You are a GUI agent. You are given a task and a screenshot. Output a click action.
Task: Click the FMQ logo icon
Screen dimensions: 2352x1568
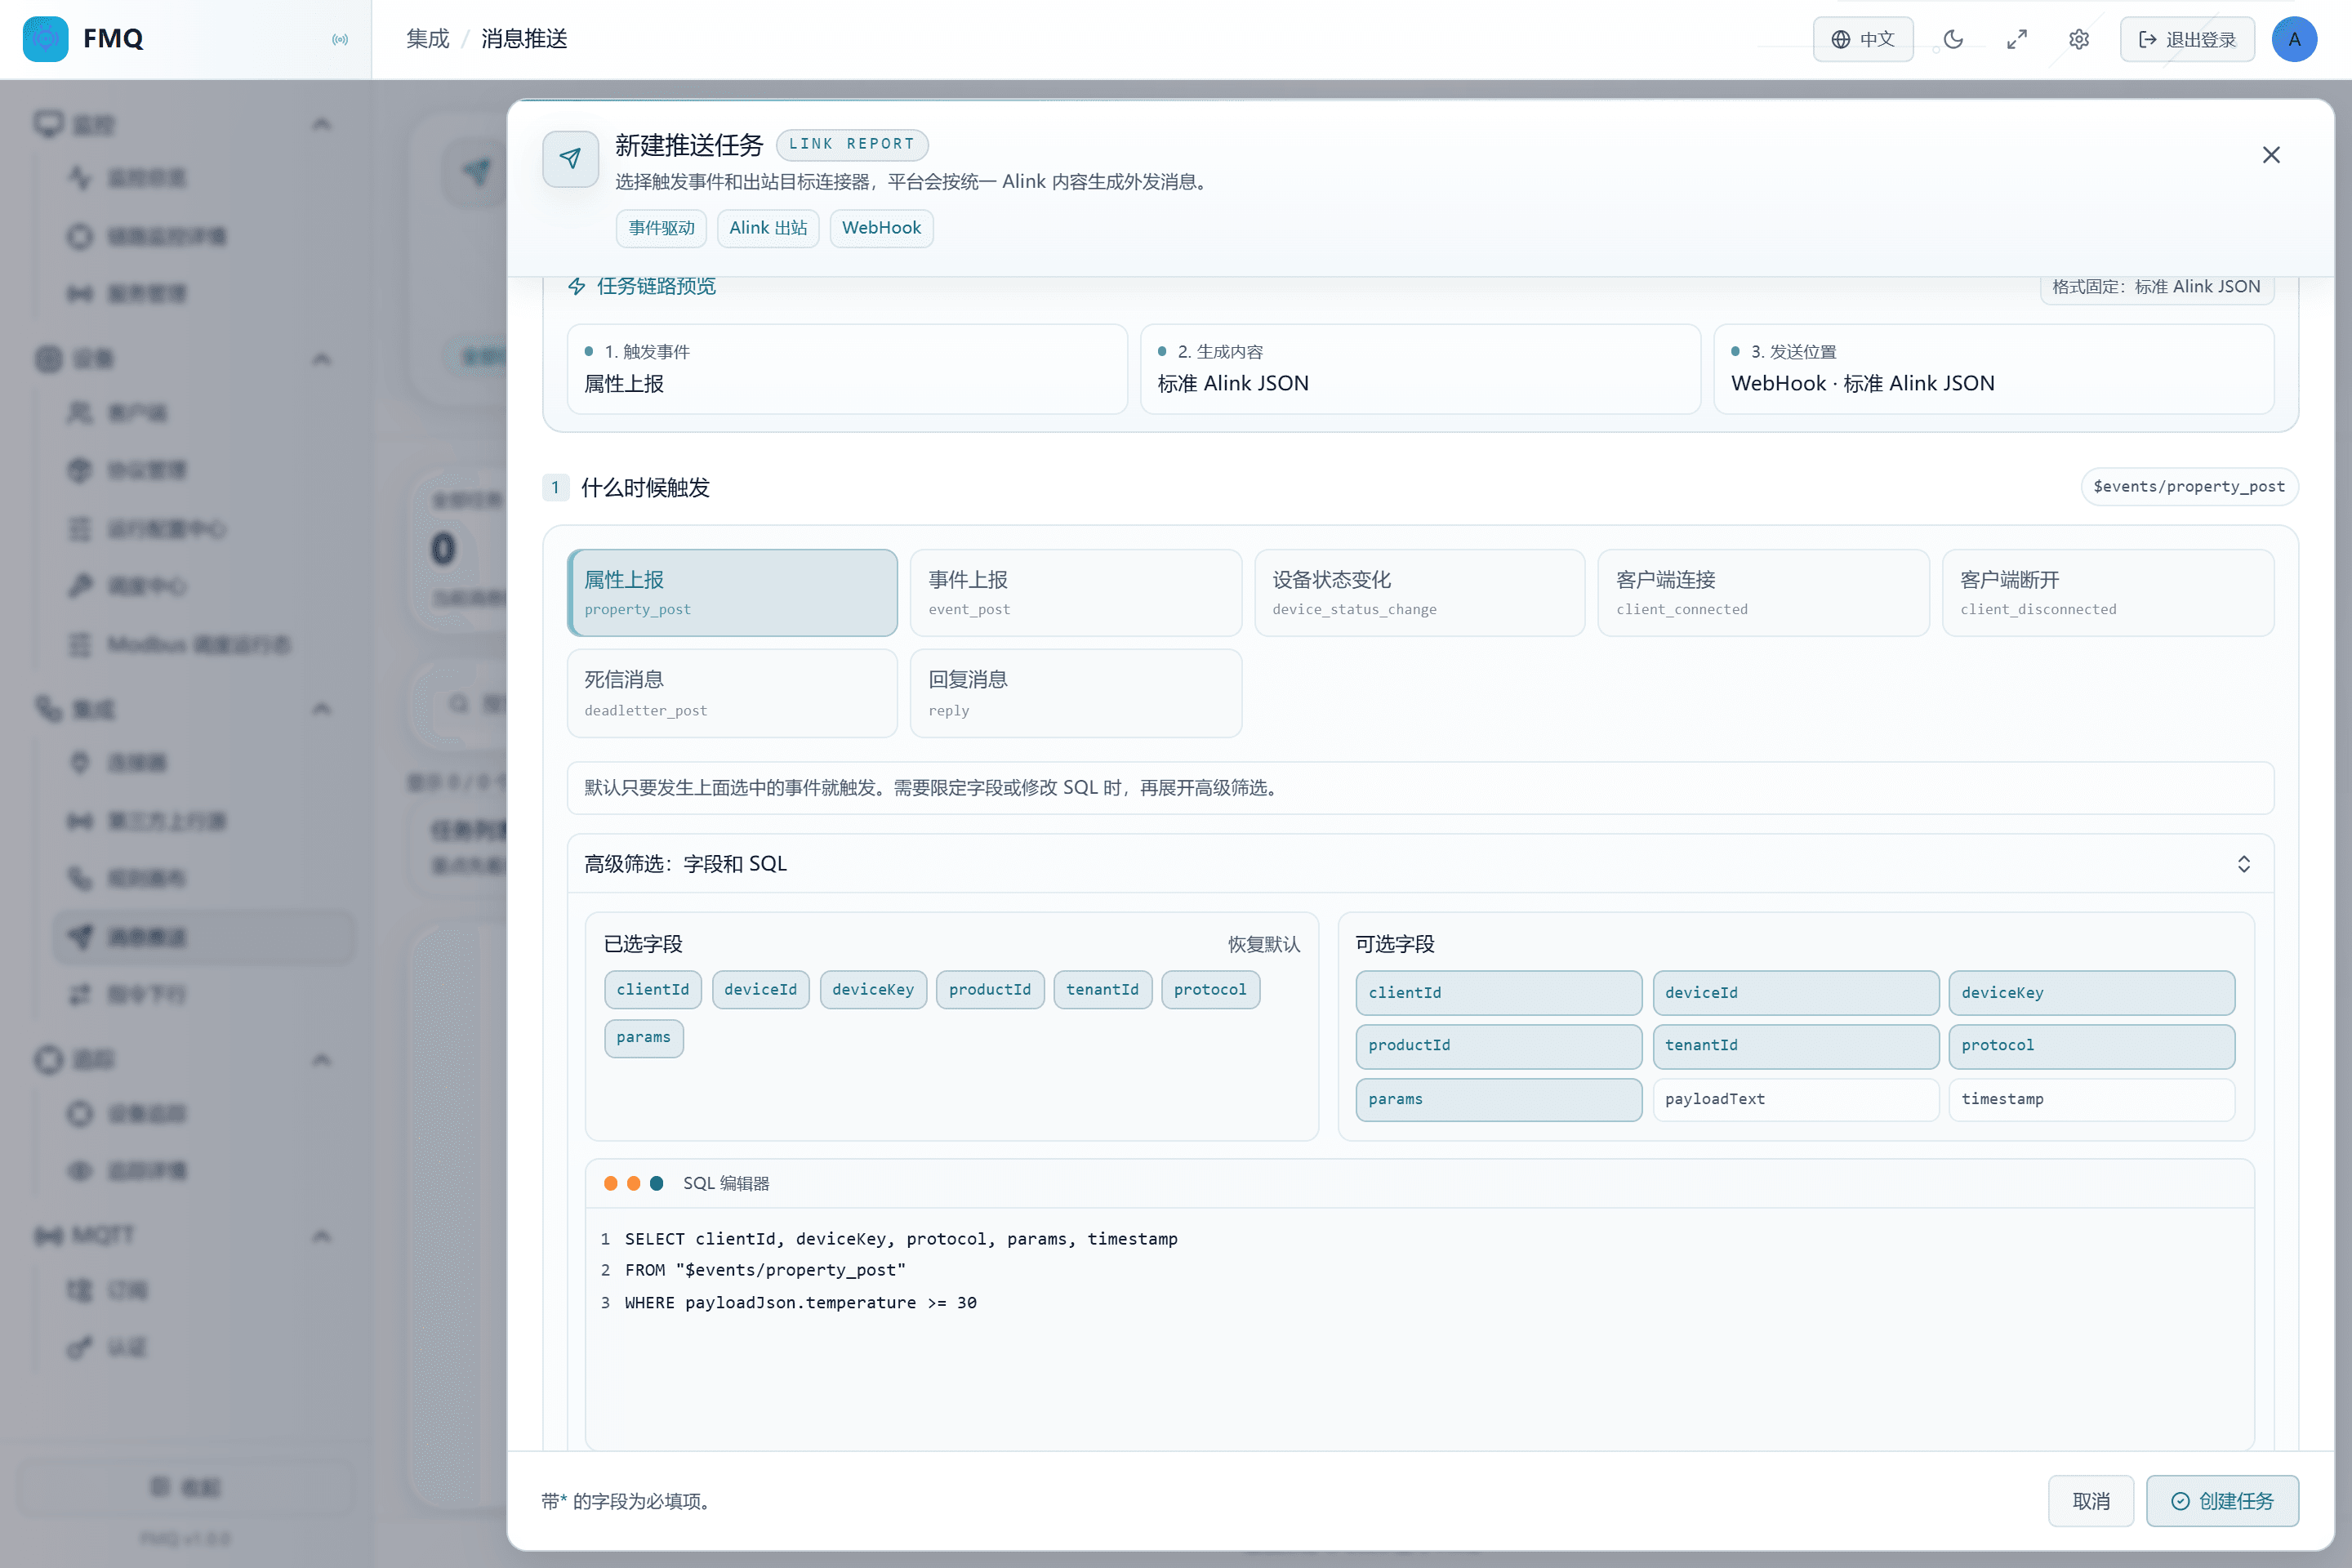point(45,39)
